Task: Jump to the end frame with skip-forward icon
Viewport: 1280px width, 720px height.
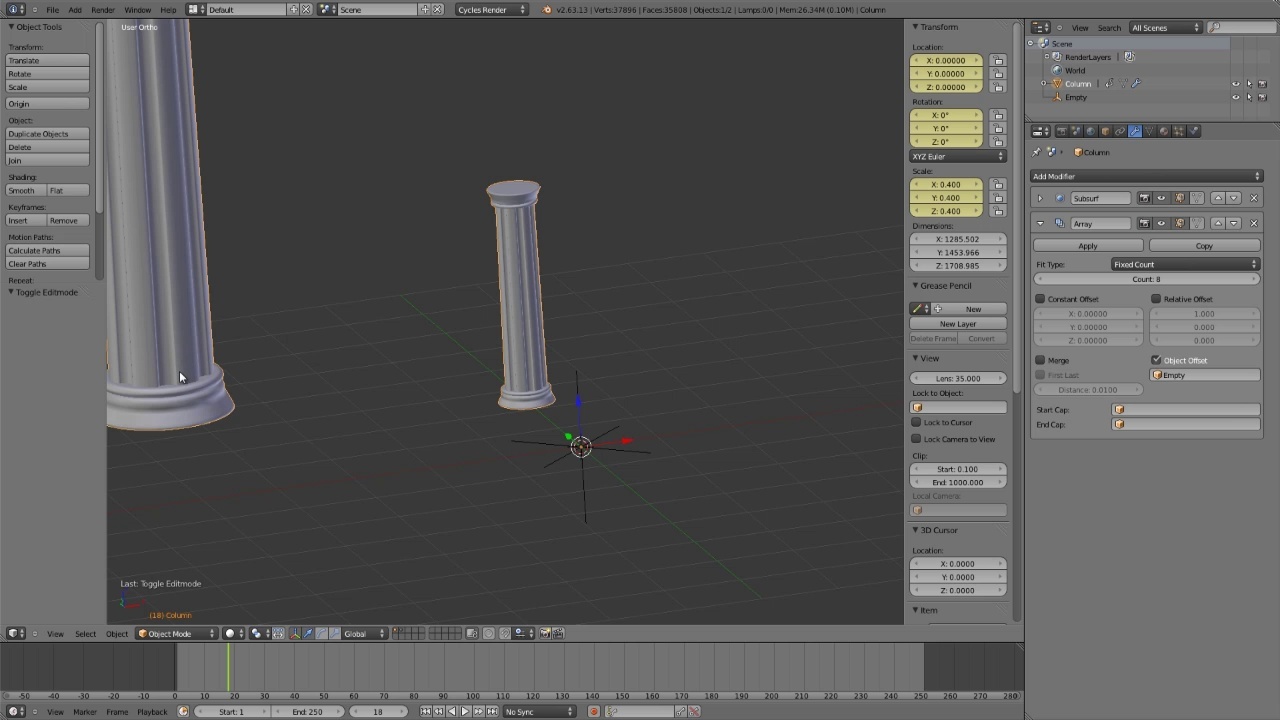Action: tap(492, 711)
